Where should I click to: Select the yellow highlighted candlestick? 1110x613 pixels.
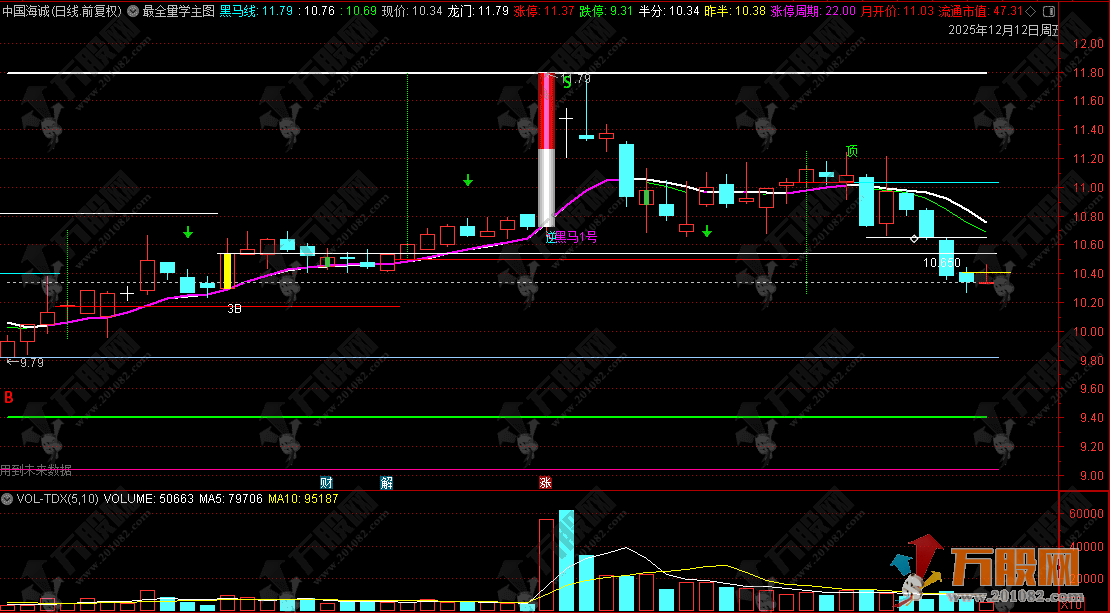pyautogui.click(x=227, y=271)
